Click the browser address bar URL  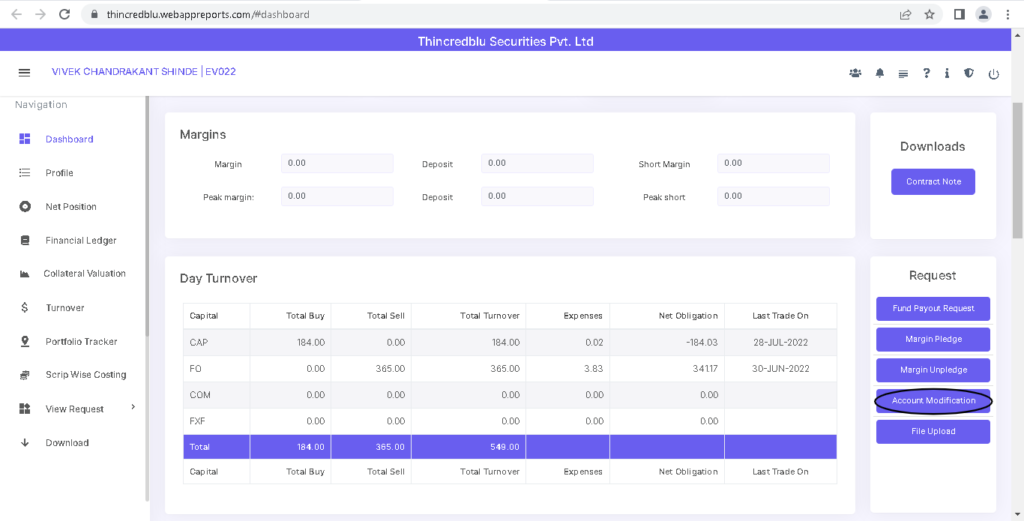coord(208,14)
